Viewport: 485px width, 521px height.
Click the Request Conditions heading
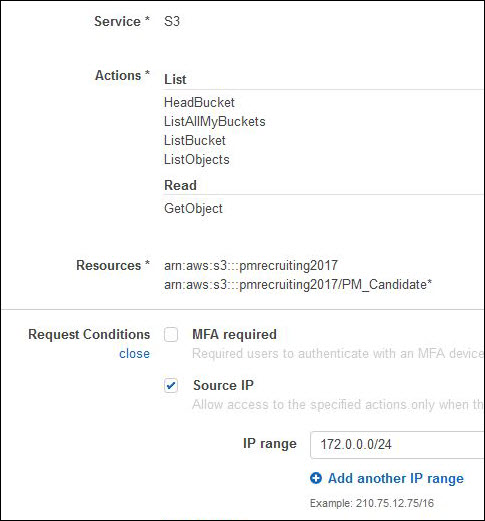[89, 334]
